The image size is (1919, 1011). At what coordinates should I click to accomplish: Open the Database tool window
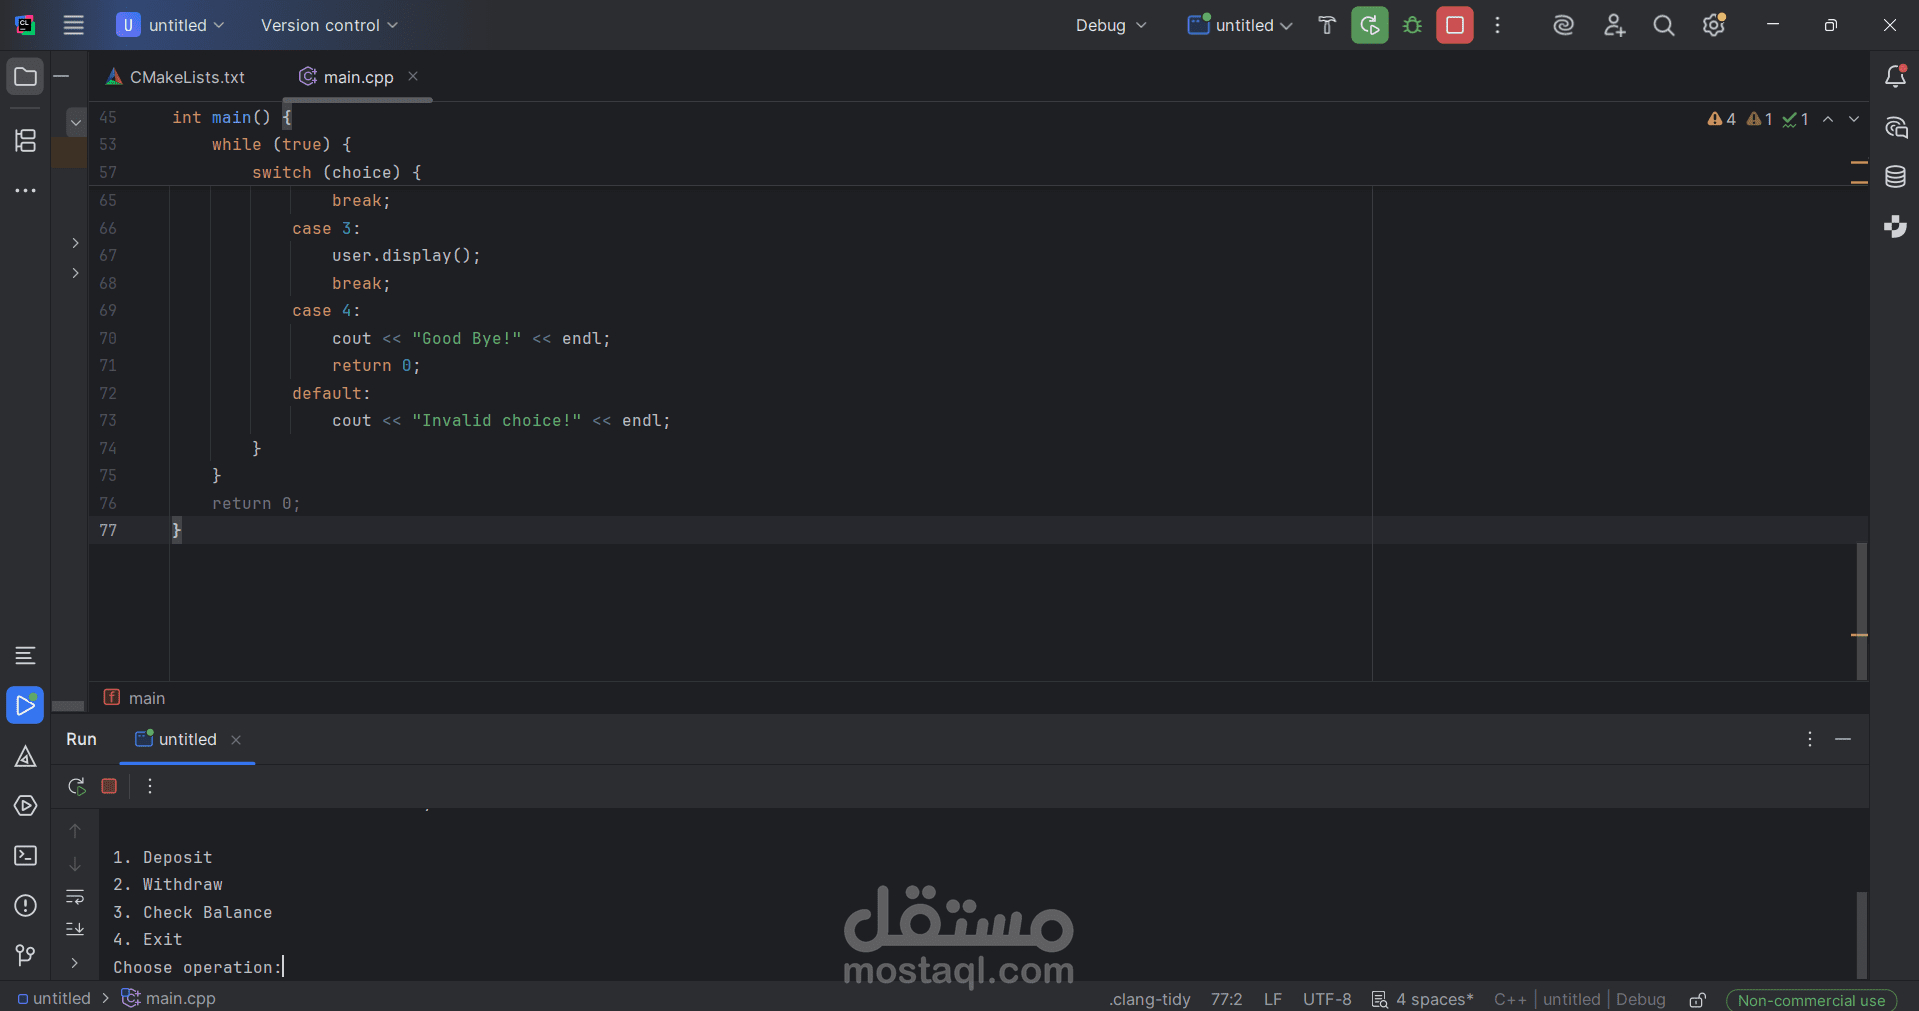1895,177
